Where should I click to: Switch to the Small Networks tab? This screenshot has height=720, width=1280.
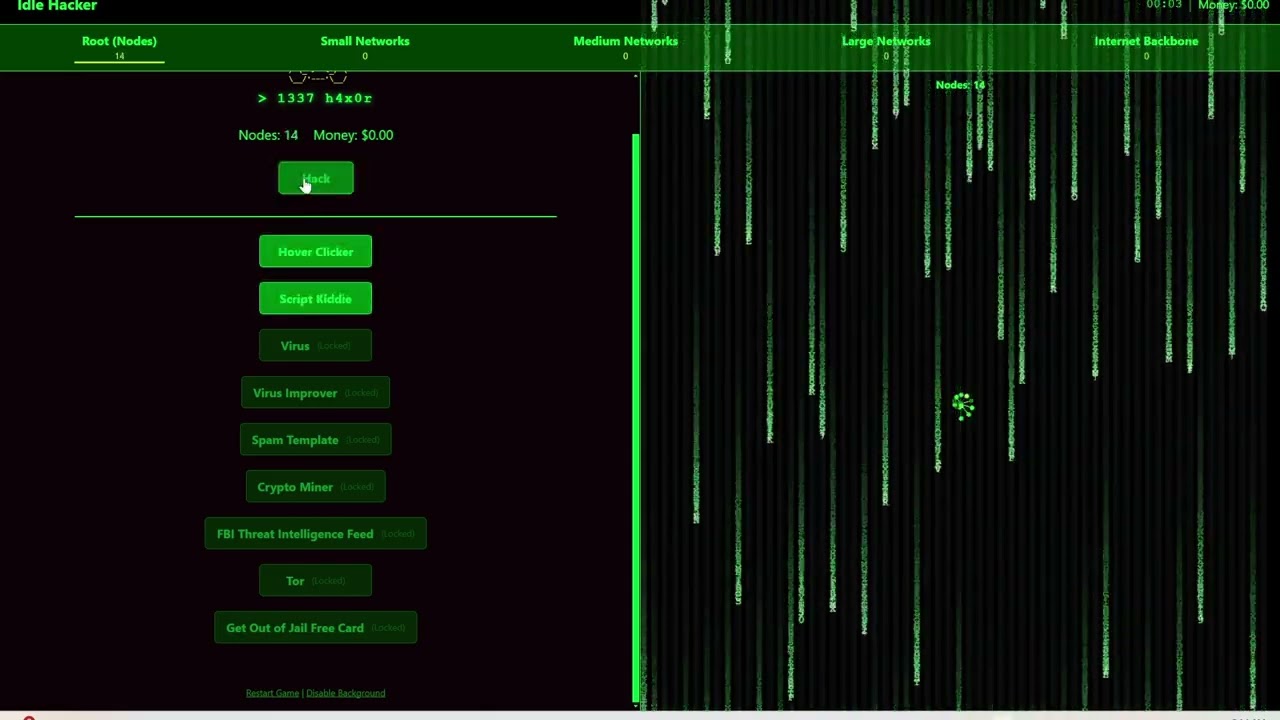pyautogui.click(x=365, y=46)
